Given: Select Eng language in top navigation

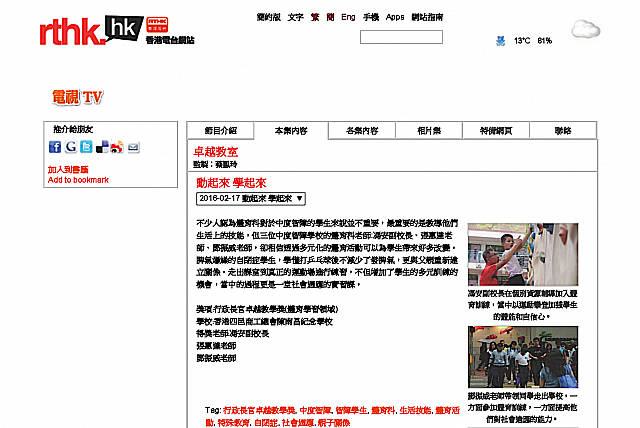Looking at the screenshot, I should click(348, 17).
